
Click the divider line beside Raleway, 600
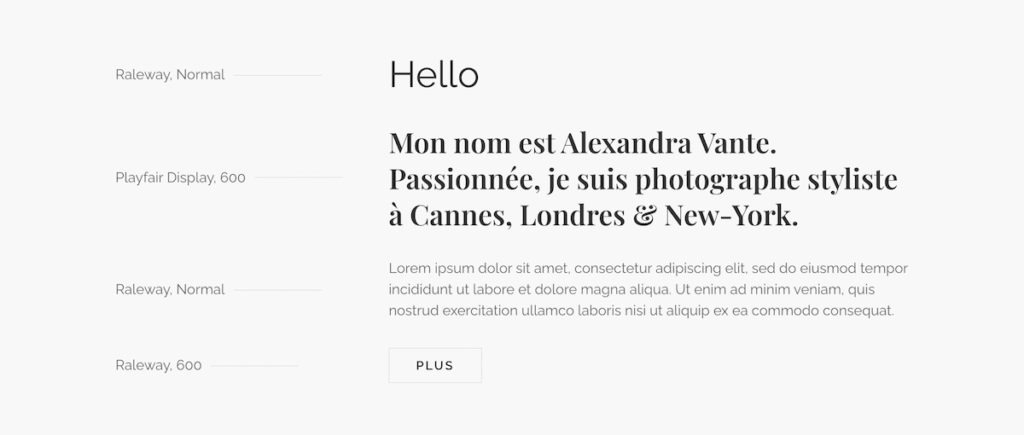pyautogui.click(x=255, y=366)
